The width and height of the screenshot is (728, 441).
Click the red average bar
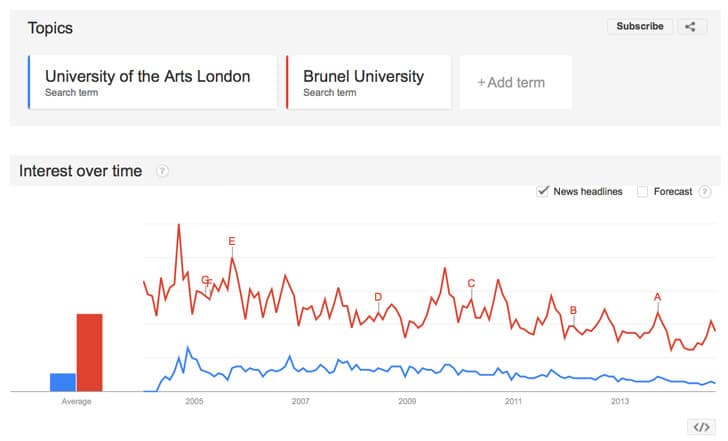[90, 353]
